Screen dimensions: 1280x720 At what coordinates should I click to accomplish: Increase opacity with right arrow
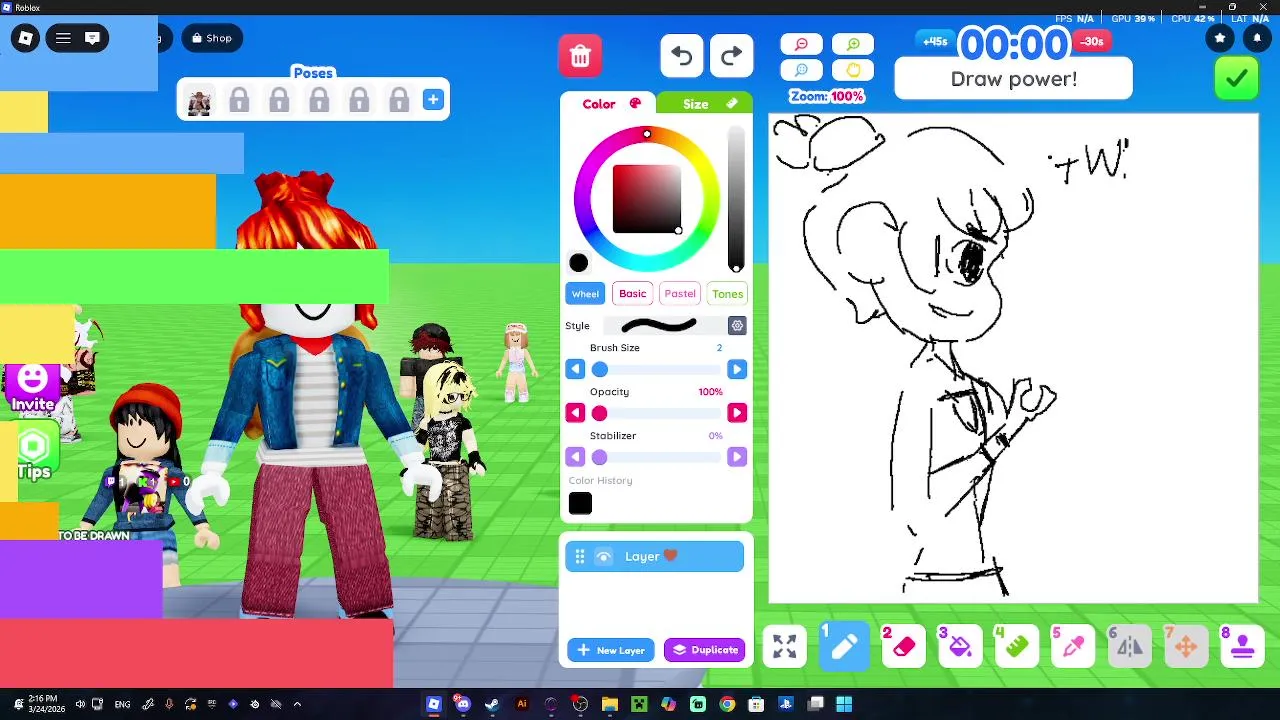(x=737, y=413)
